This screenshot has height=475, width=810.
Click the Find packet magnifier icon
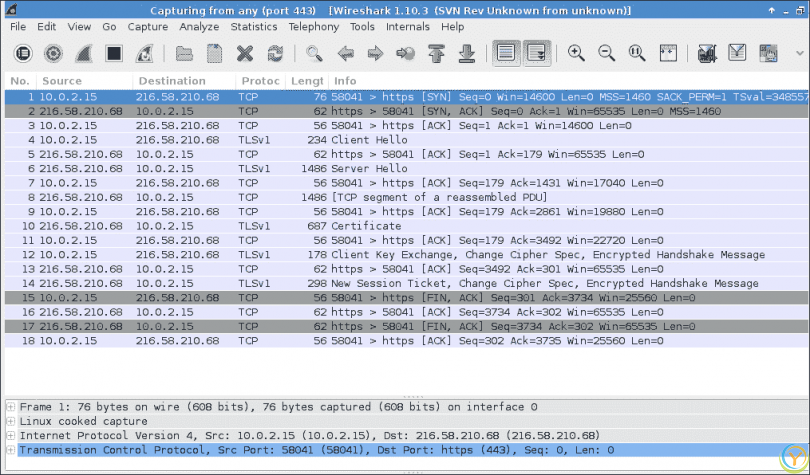(x=315, y=53)
